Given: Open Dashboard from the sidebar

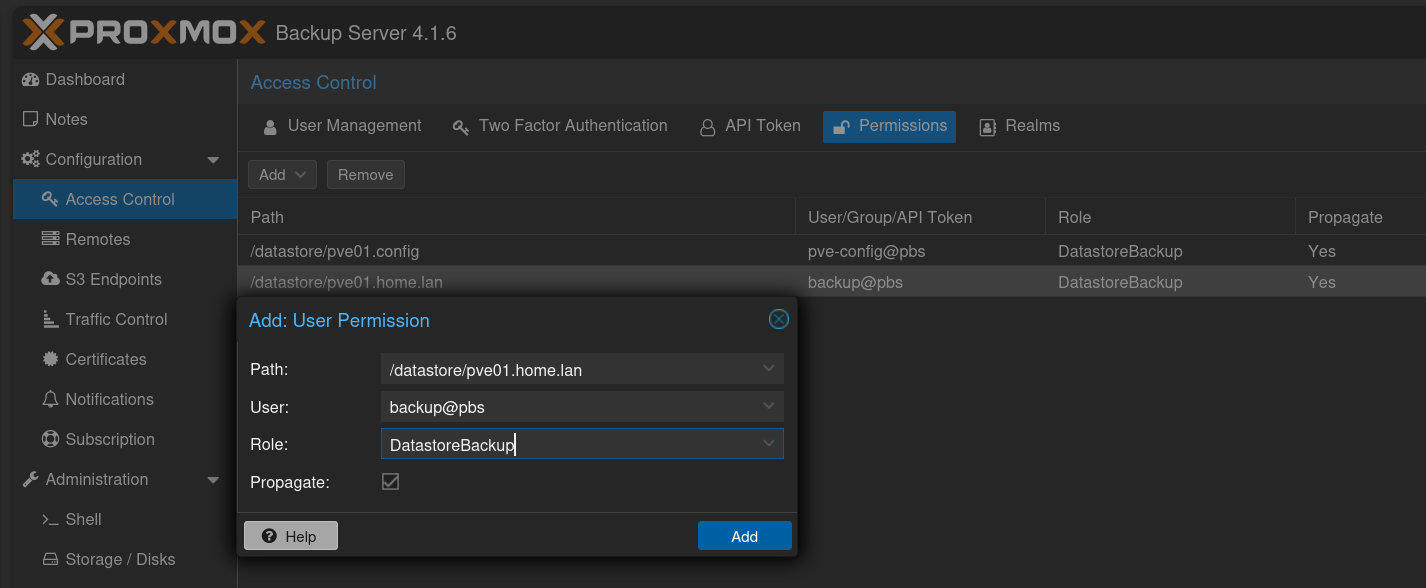Looking at the screenshot, I should tap(85, 79).
